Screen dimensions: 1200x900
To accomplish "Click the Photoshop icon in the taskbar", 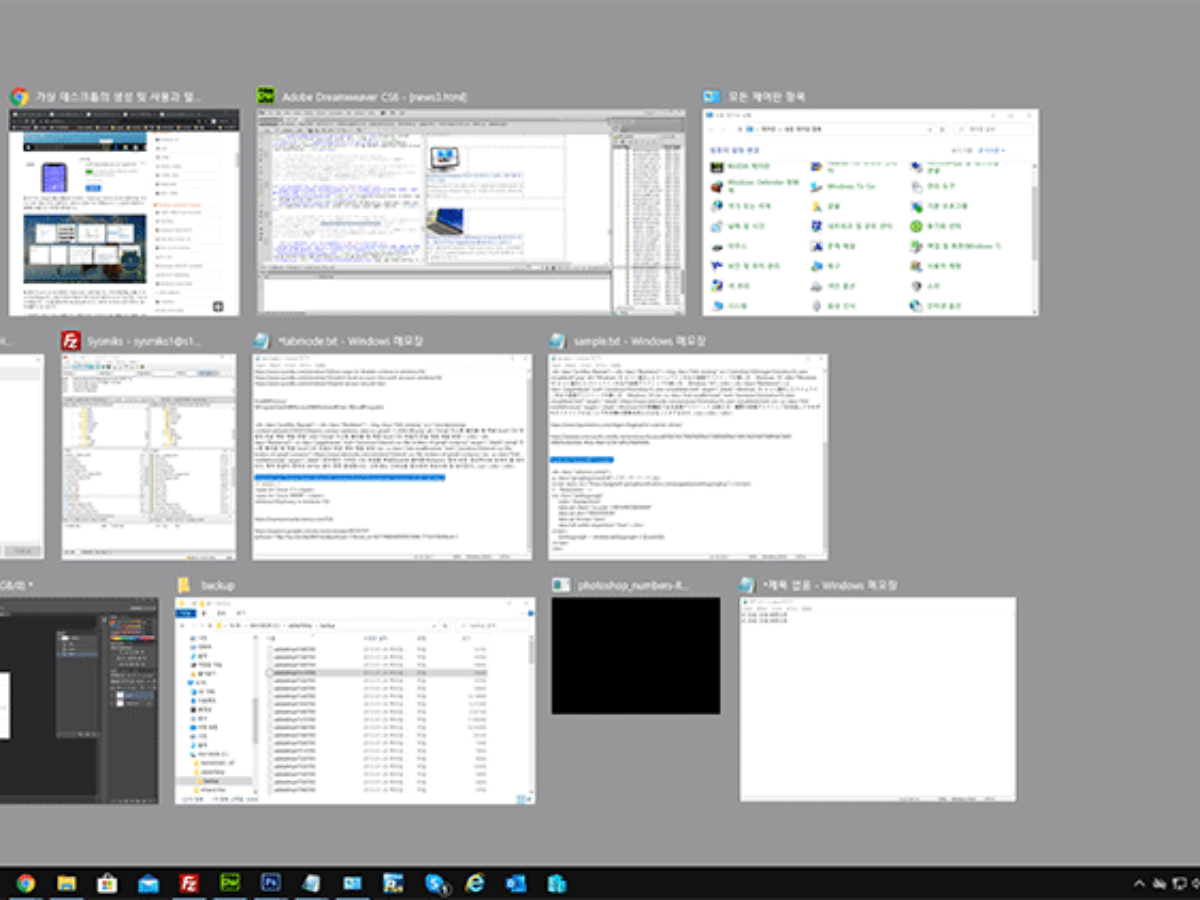I will click(x=270, y=883).
